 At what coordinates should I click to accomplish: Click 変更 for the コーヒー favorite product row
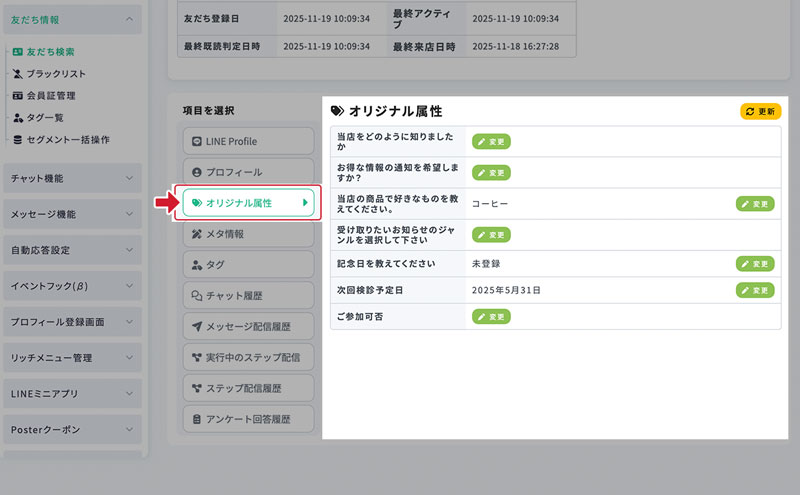(x=755, y=203)
